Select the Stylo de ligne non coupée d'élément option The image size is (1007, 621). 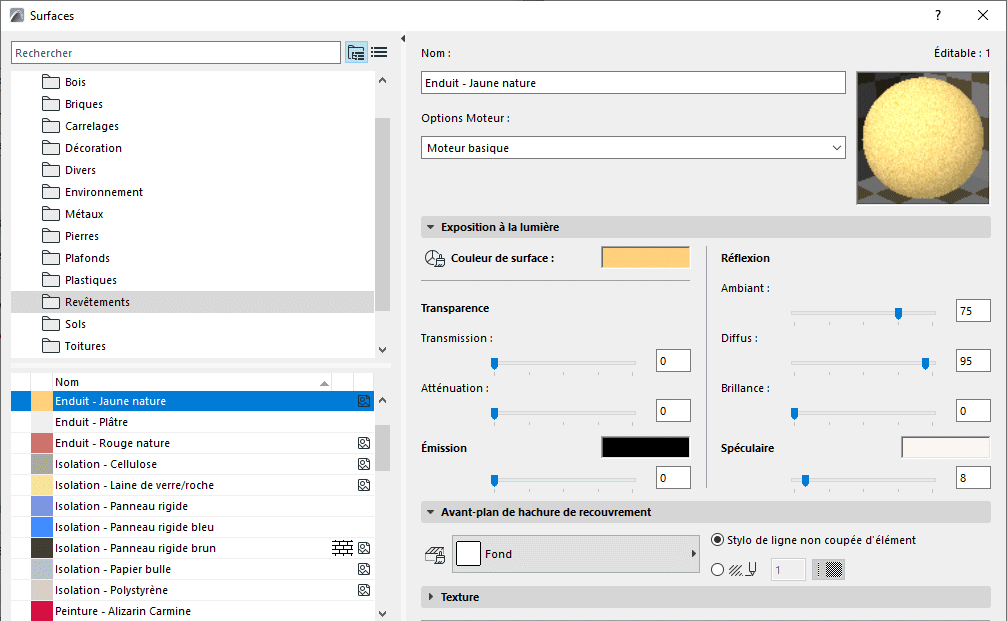(717, 539)
